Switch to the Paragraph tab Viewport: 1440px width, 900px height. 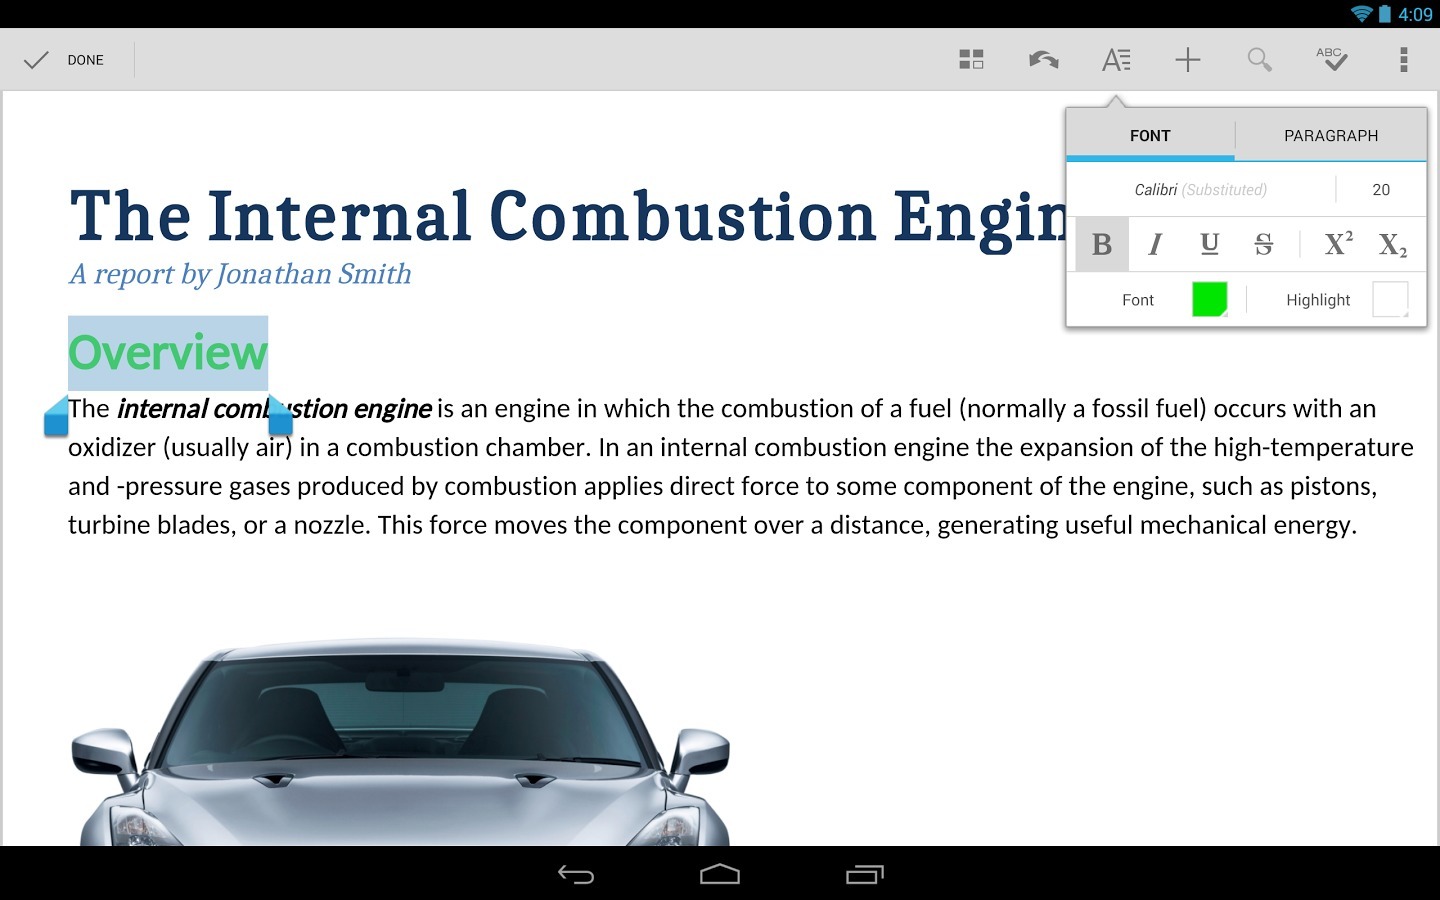1331,135
